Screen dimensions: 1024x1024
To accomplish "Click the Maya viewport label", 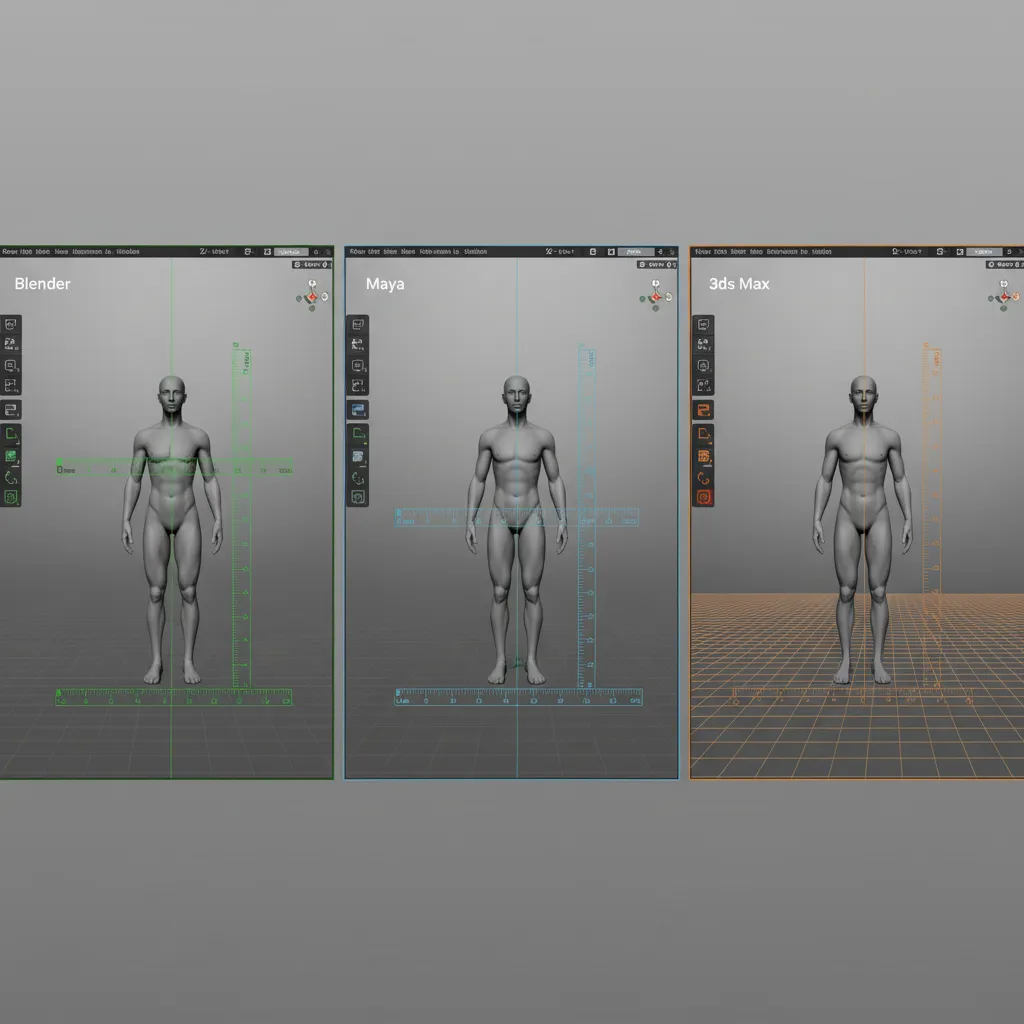I will pyautogui.click(x=384, y=284).
